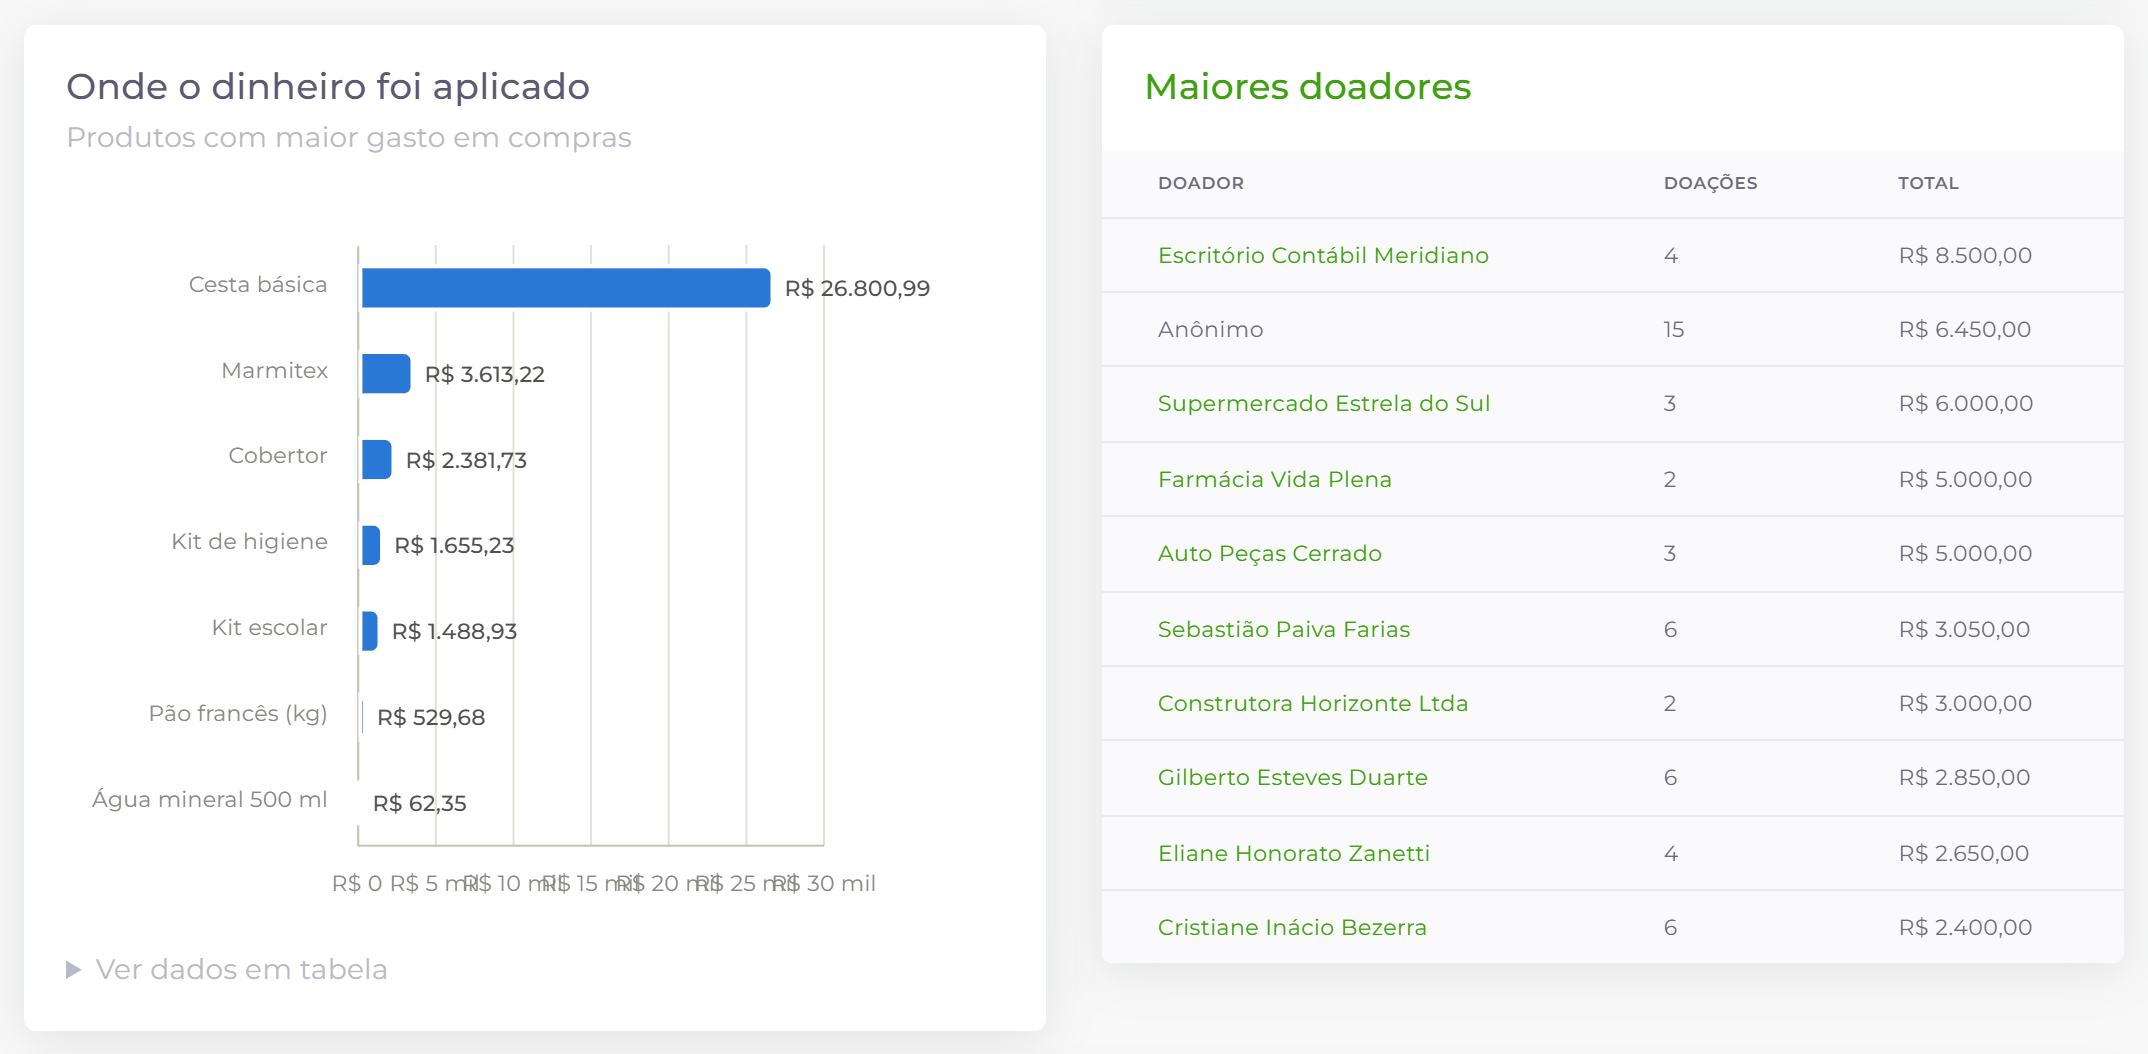Image resolution: width=2148 pixels, height=1054 pixels.
Task: Open donor Farmácia Vida Plena
Action: point(1275,479)
